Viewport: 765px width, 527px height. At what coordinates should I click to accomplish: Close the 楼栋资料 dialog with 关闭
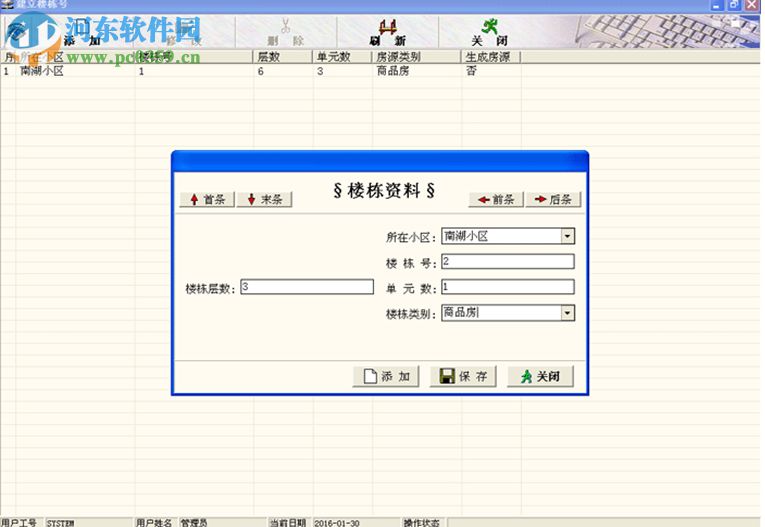tap(541, 376)
